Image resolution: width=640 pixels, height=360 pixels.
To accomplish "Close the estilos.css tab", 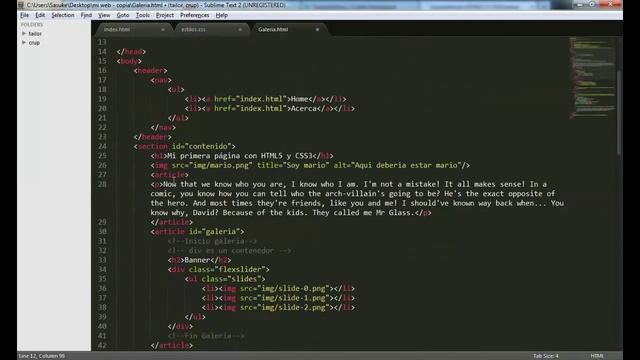I will 240,29.
